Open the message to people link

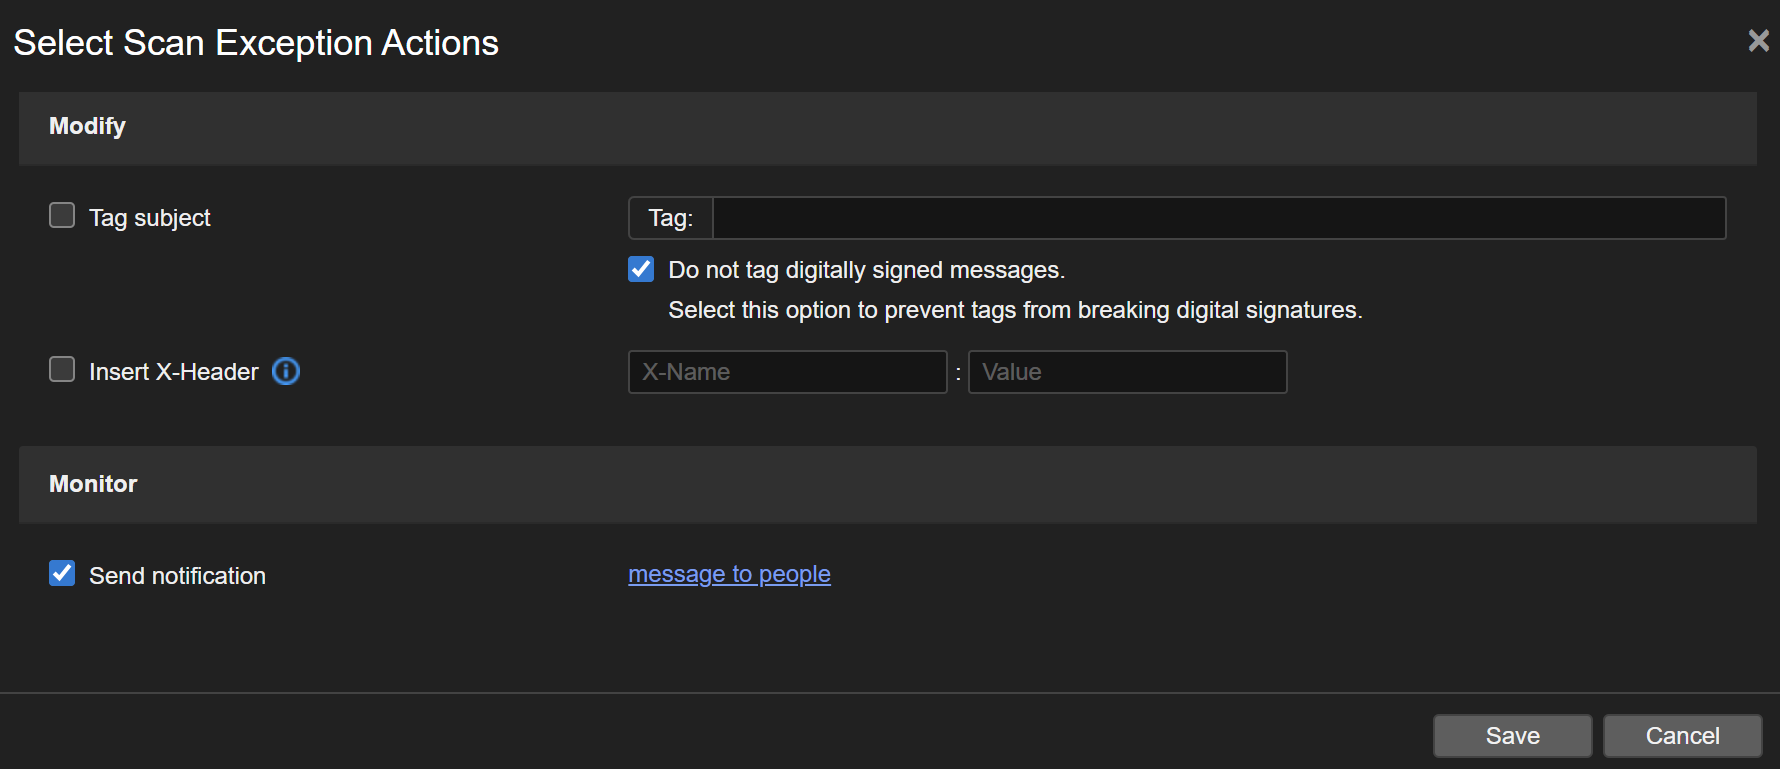729,574
